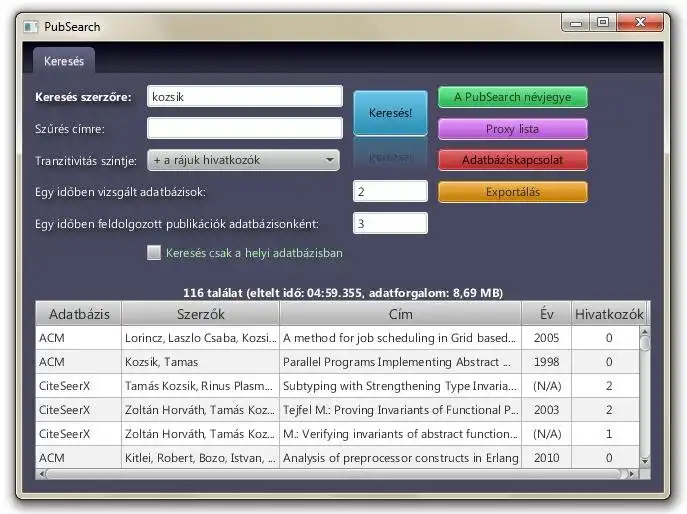Sort by the Év column header
Screen dimensions: 687x514
point(546,314)
